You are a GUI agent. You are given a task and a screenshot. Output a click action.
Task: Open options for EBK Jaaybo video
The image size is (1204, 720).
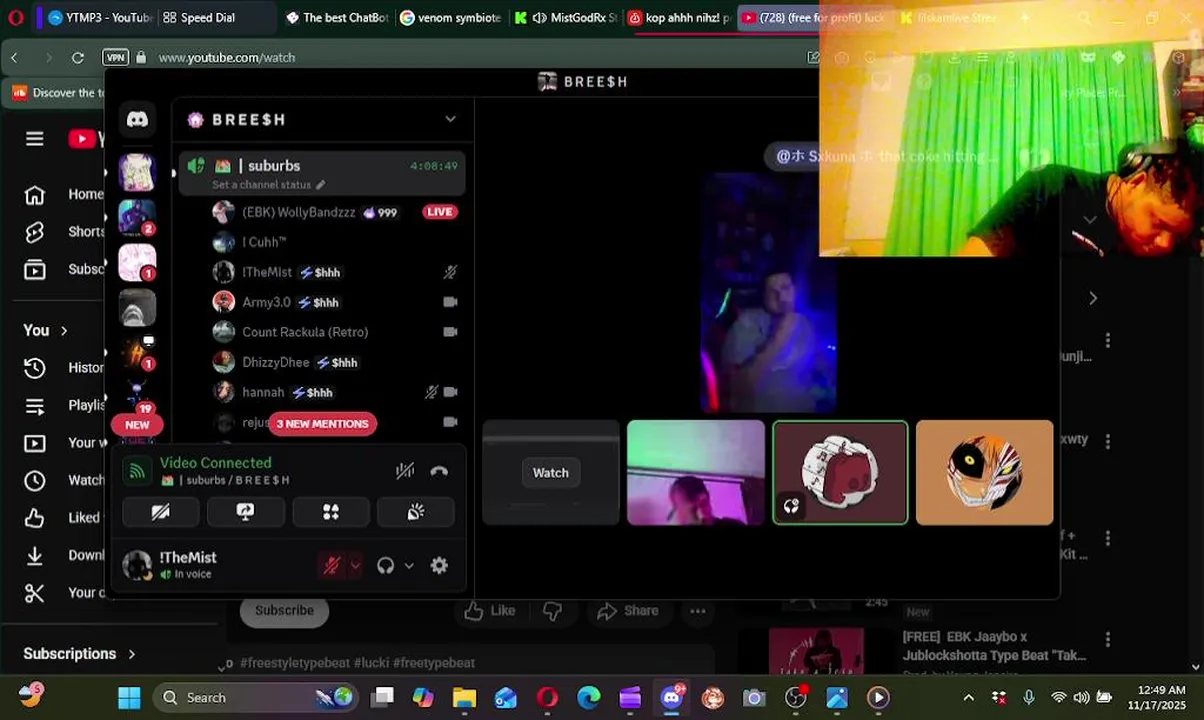point(1107,639)
